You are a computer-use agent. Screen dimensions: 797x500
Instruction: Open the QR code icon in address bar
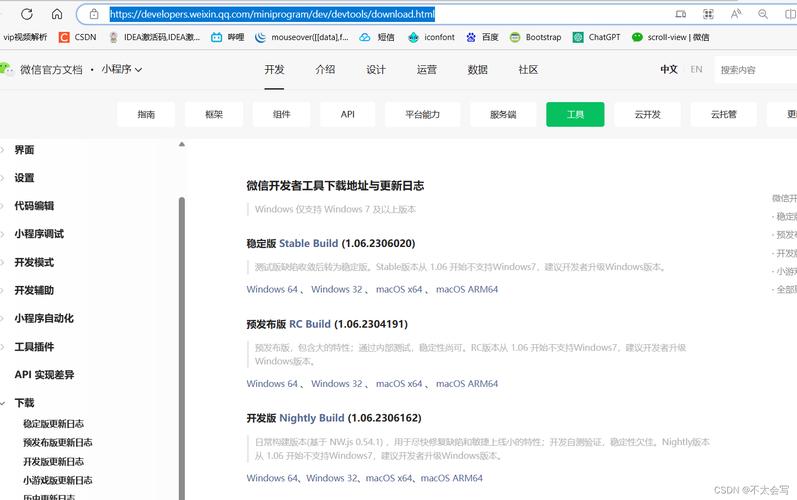[x=708, y=14]
